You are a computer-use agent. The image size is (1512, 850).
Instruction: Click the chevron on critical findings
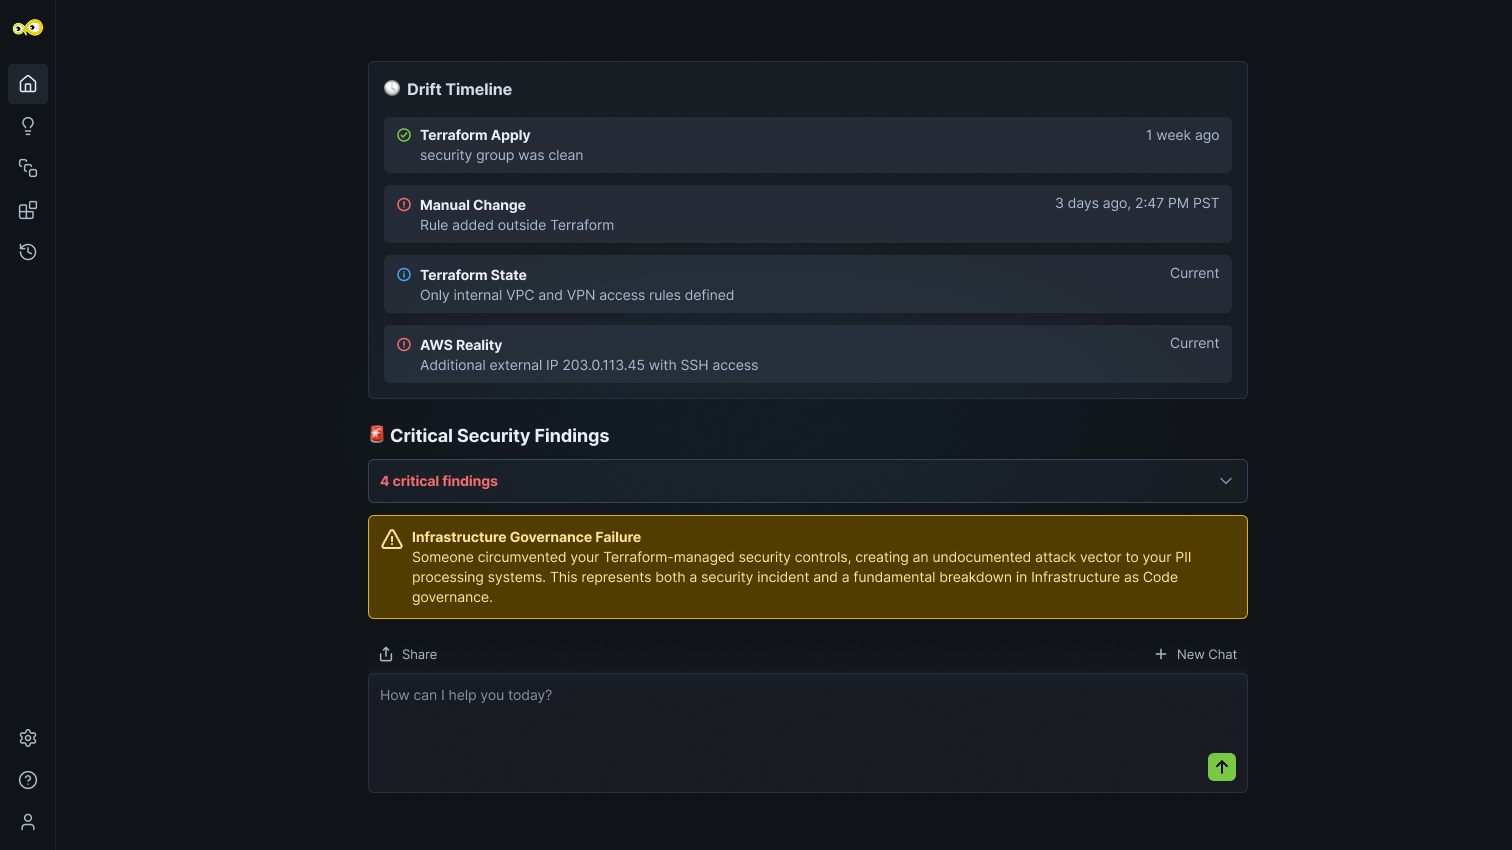coord(1226,481)
